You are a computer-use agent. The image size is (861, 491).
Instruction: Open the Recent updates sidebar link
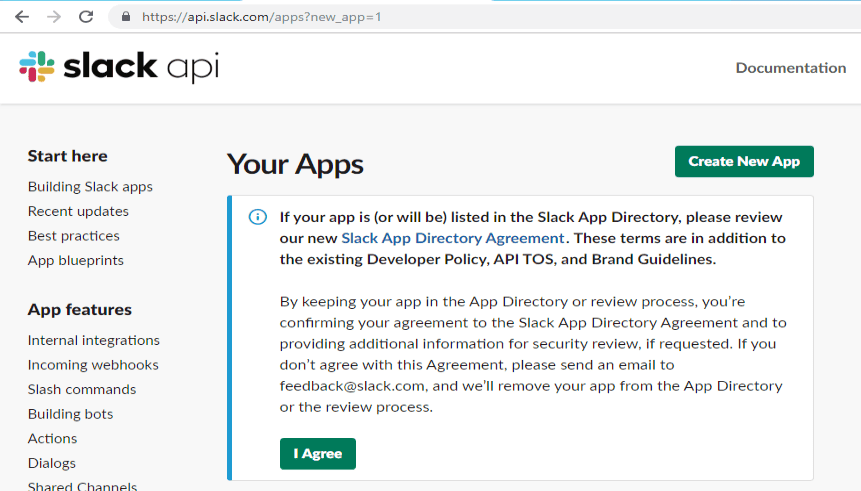(78, 211)
